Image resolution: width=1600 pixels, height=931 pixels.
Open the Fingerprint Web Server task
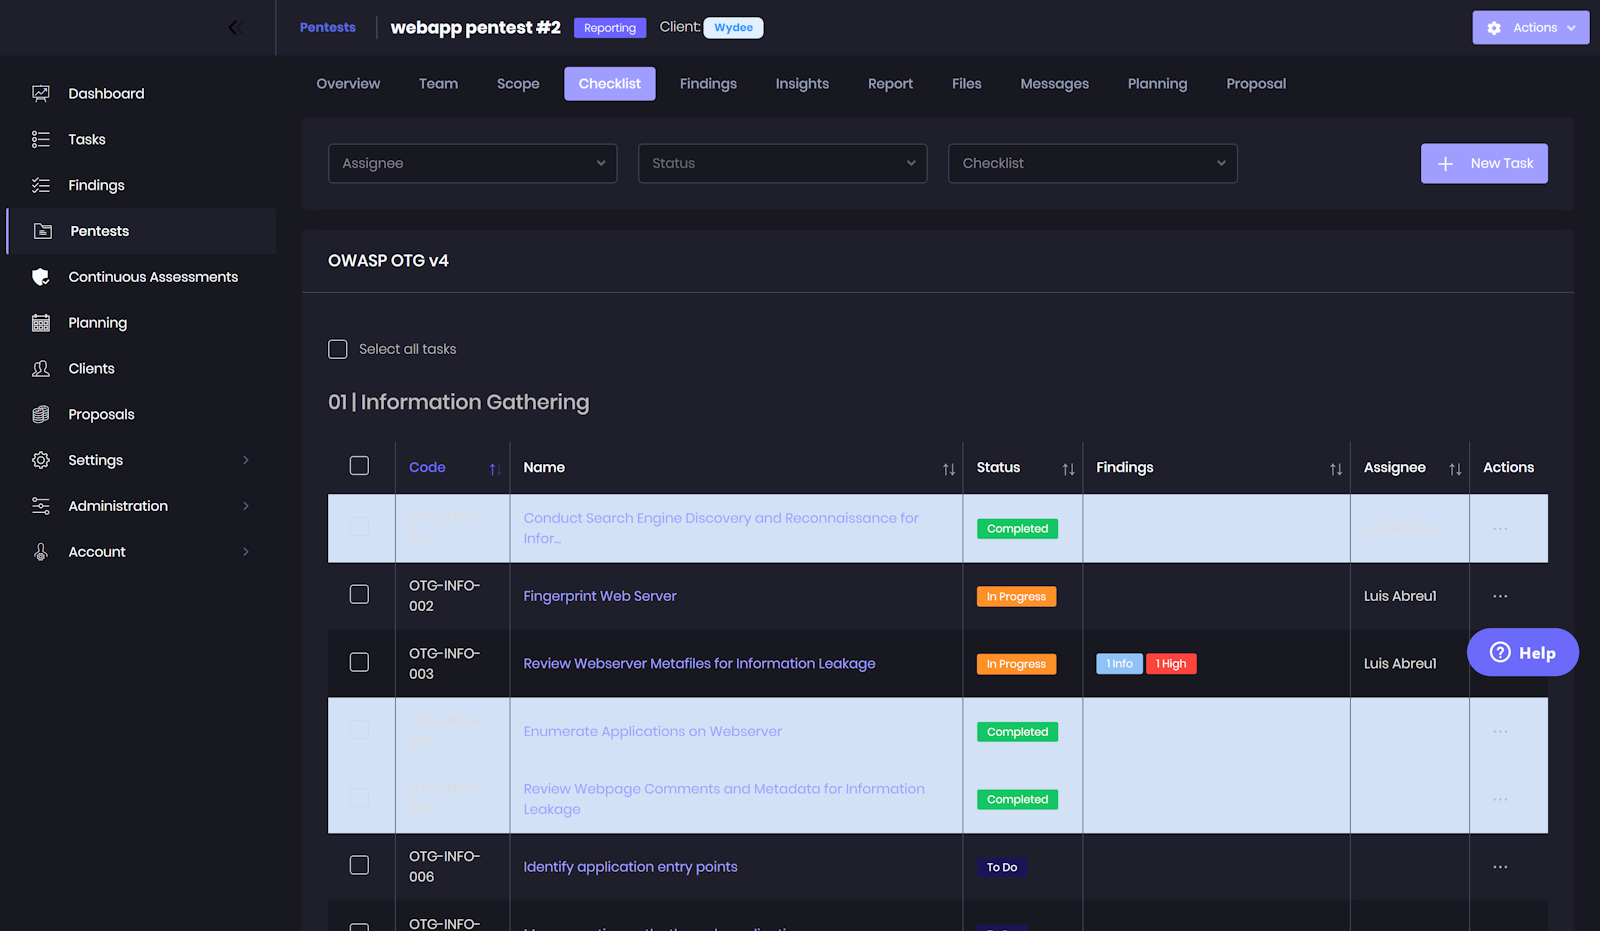tap(600, 596)
